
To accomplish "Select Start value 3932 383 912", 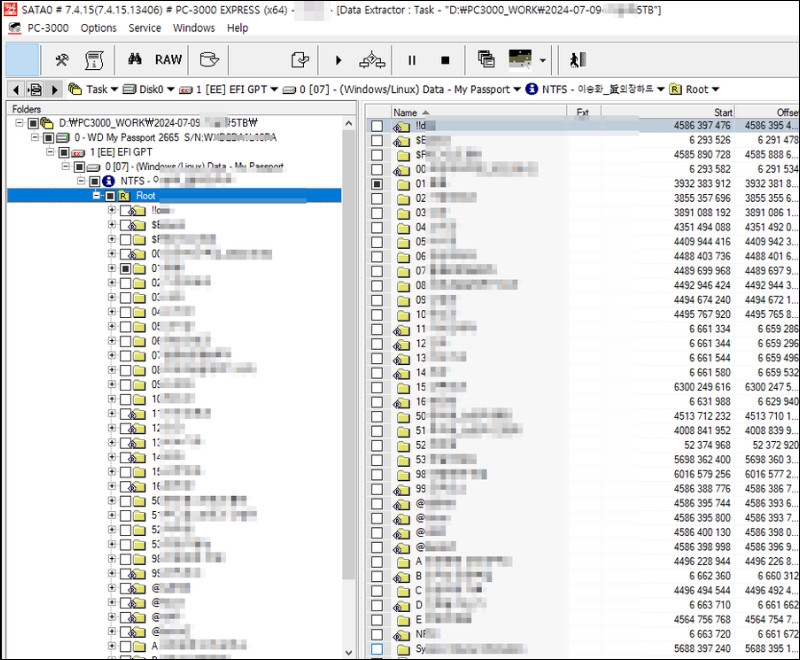I will (x=702, y=184).
